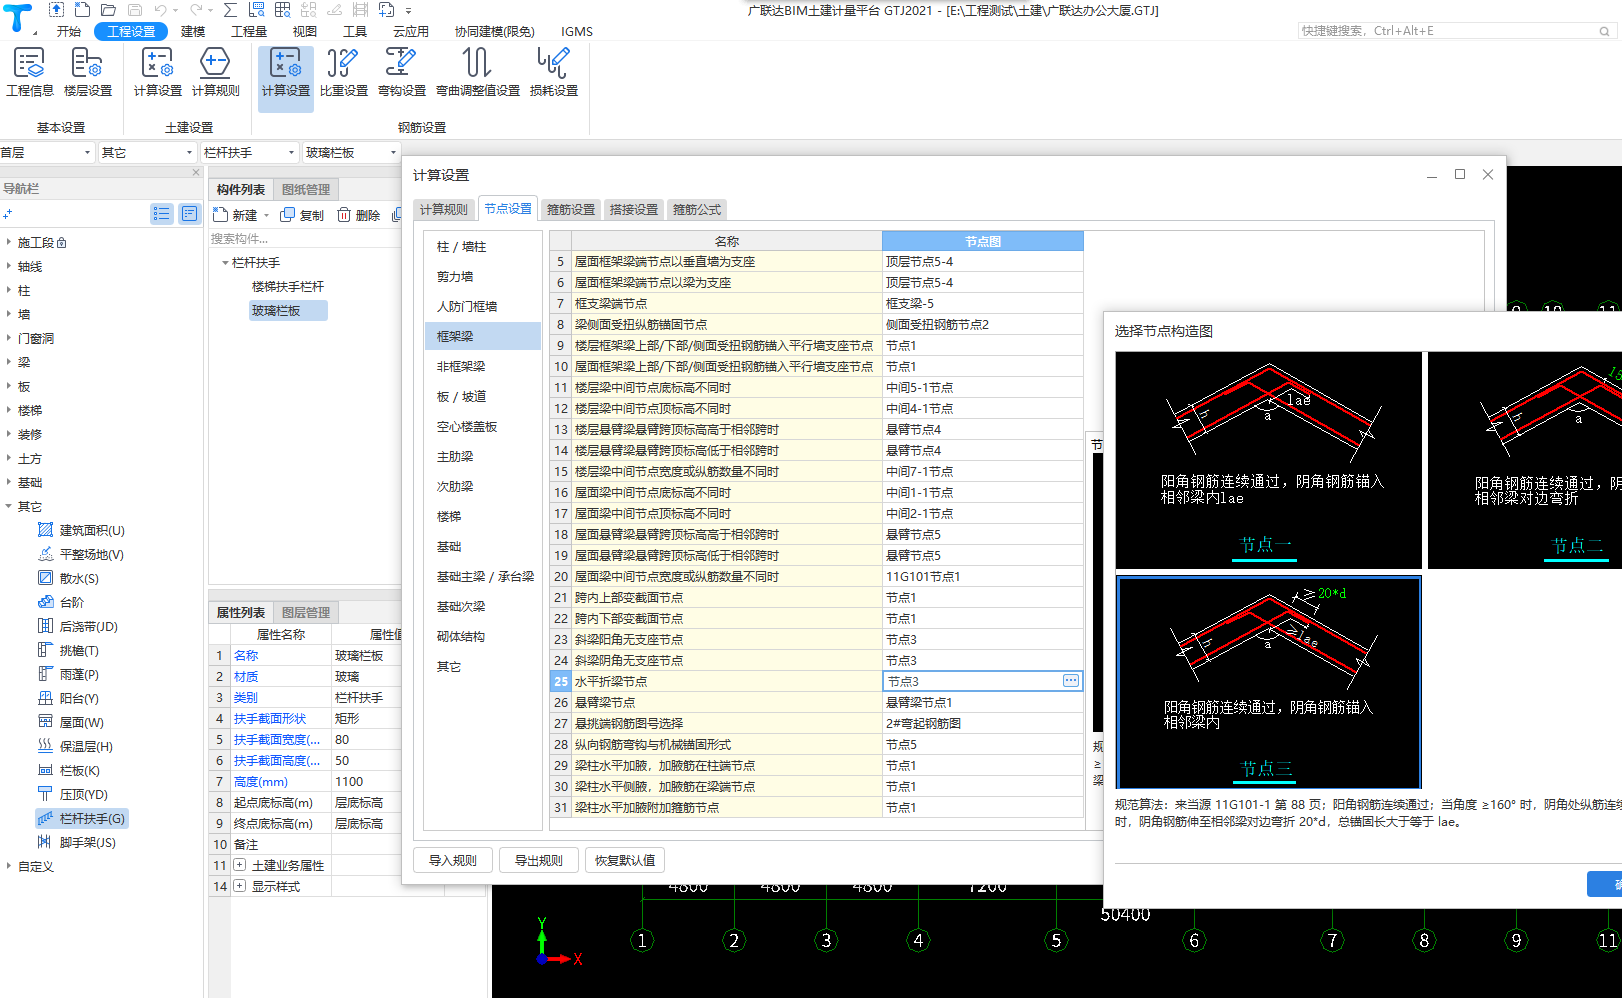Screen dimensions: 1622x998
Task: Switch navigation to list view icon
Action: (x=162, y=214)
